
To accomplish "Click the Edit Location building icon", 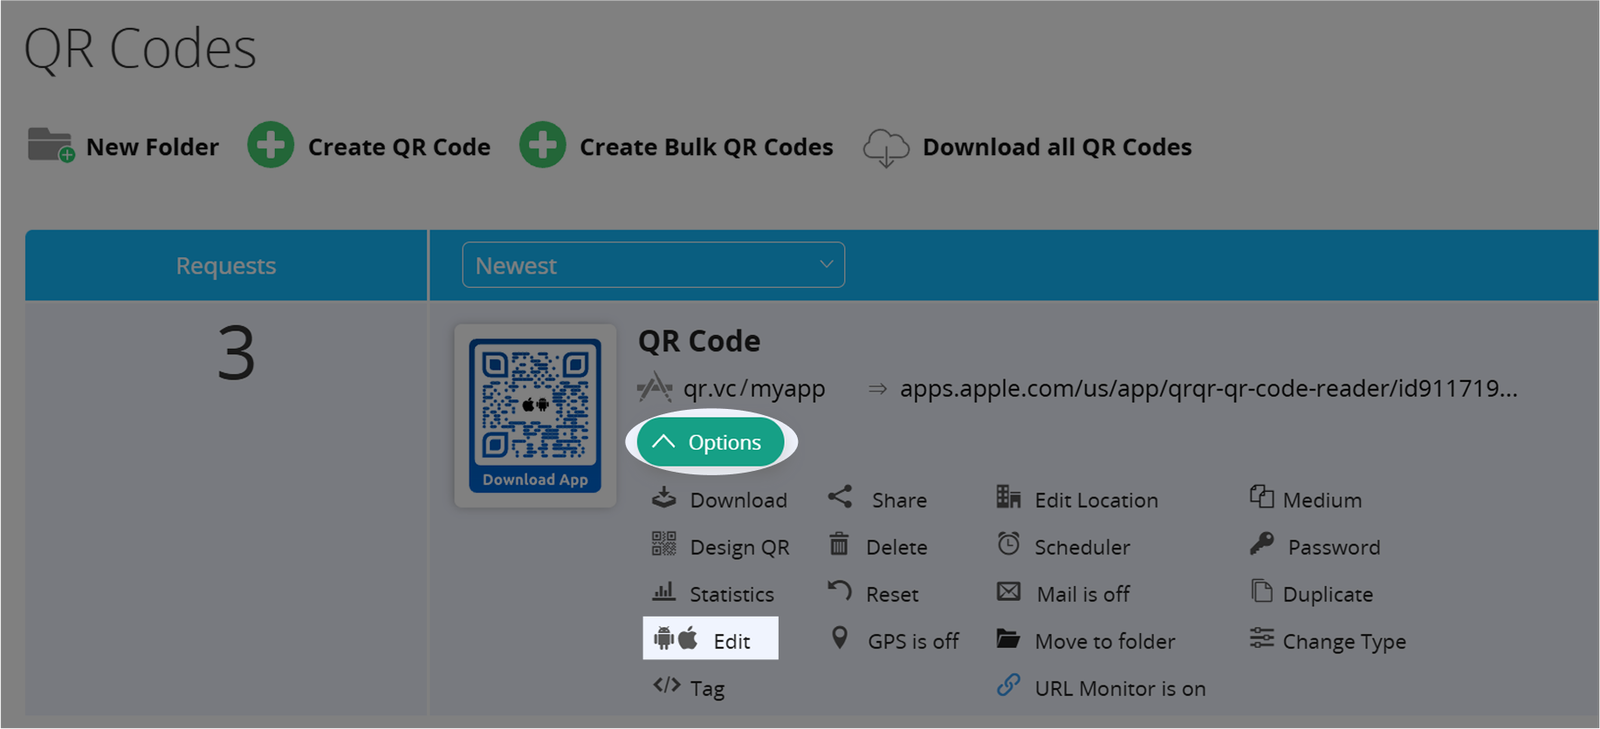I will click(x=1009, y=496).
